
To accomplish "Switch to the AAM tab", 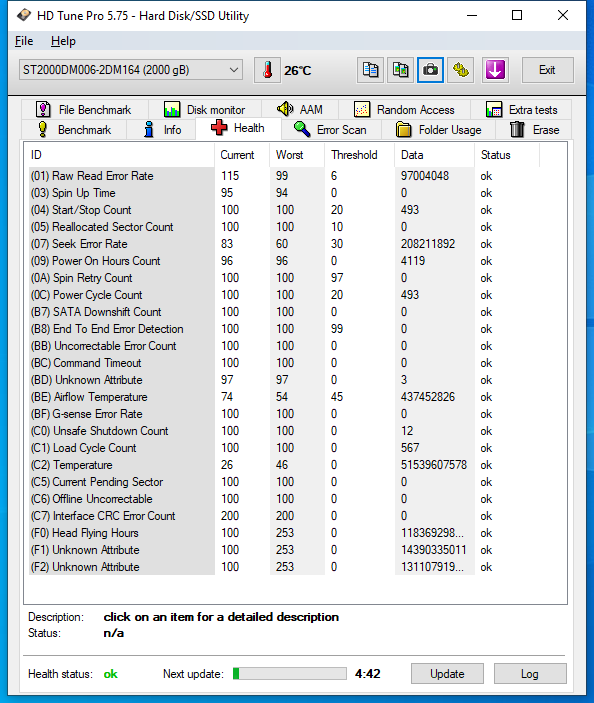I will (300, 109).
